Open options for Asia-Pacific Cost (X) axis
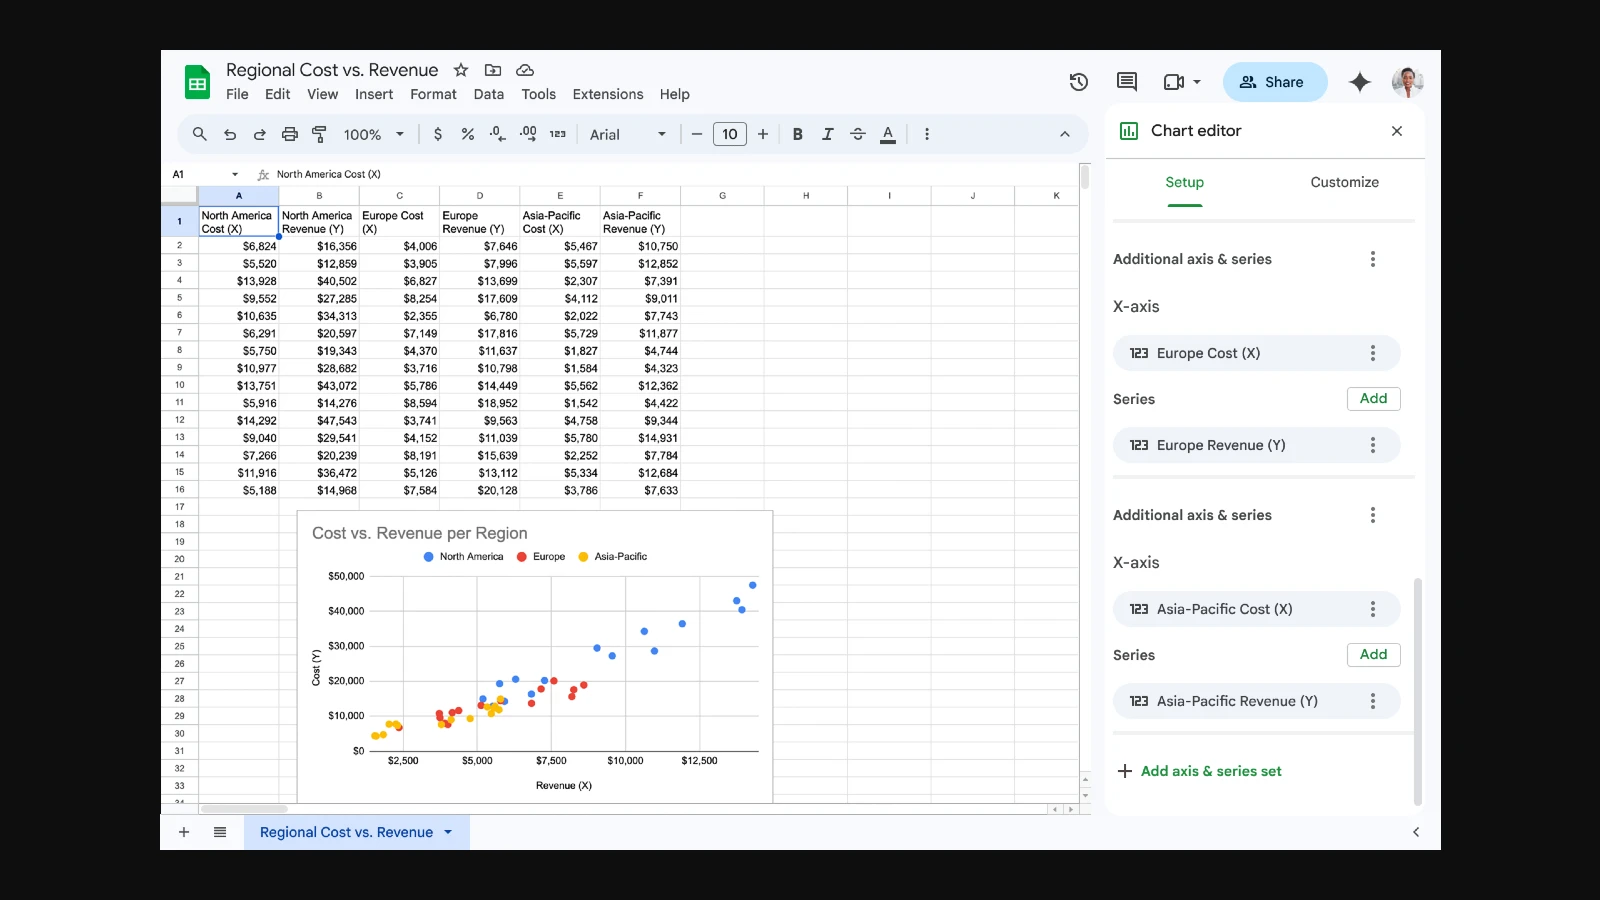This screenshot has width=1600, height=900. click(x=1373, y=609)
